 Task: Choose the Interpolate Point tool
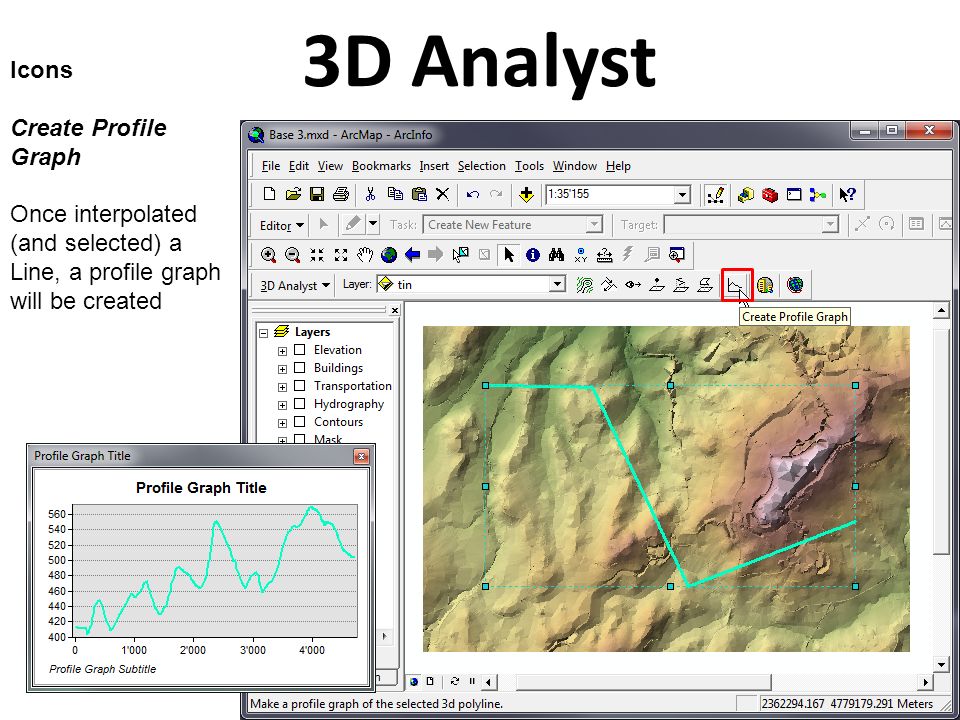pyautogui.click(x=657, y=285)
